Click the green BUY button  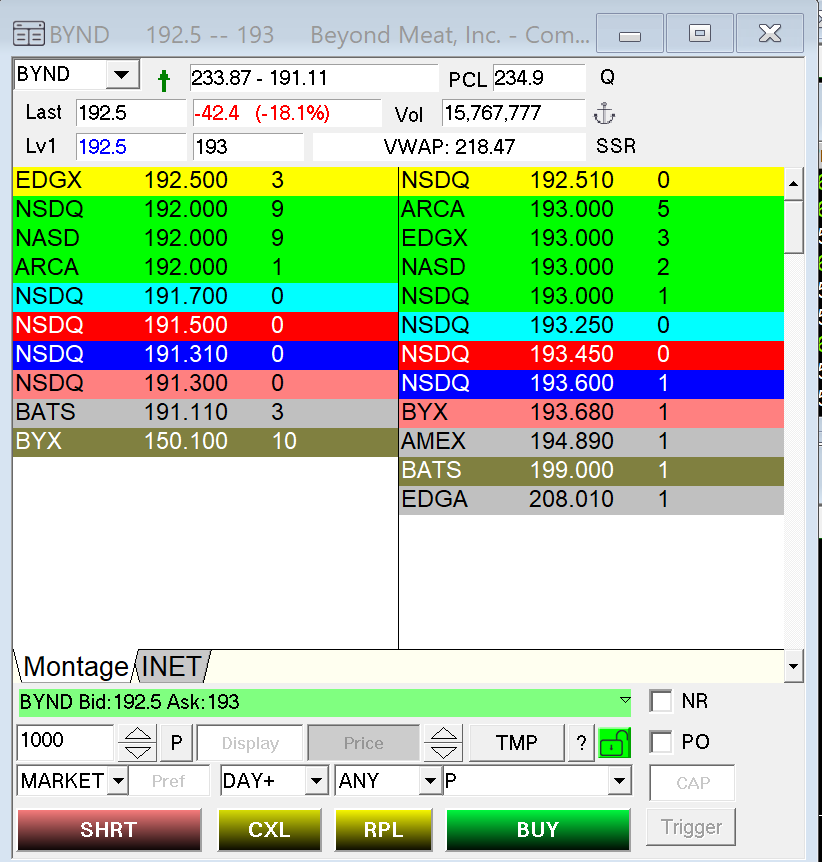click(538, 830)
